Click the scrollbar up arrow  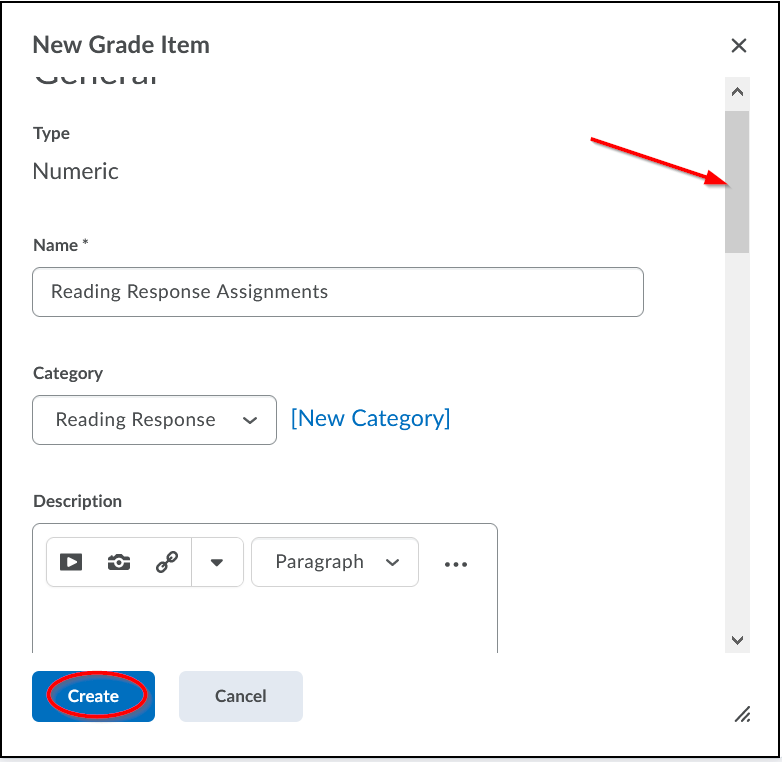coord(738,93)
